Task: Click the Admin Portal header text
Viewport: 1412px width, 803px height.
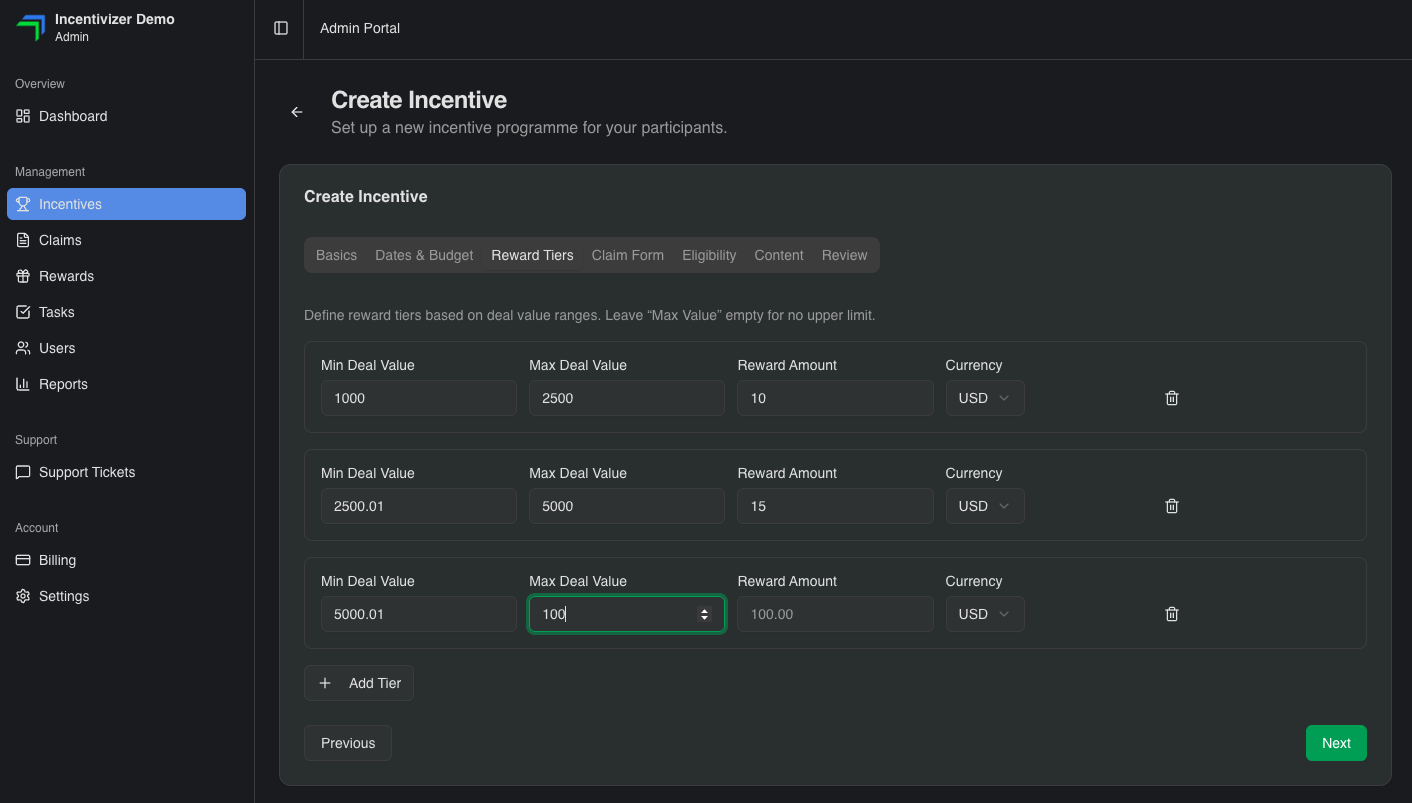Action: tap(360, 28)
